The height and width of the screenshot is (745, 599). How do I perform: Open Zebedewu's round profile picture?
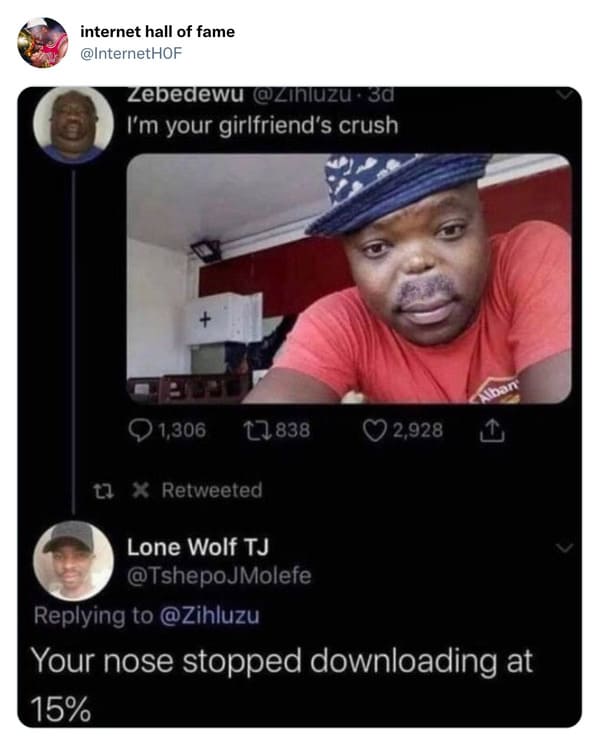point(74,123)
